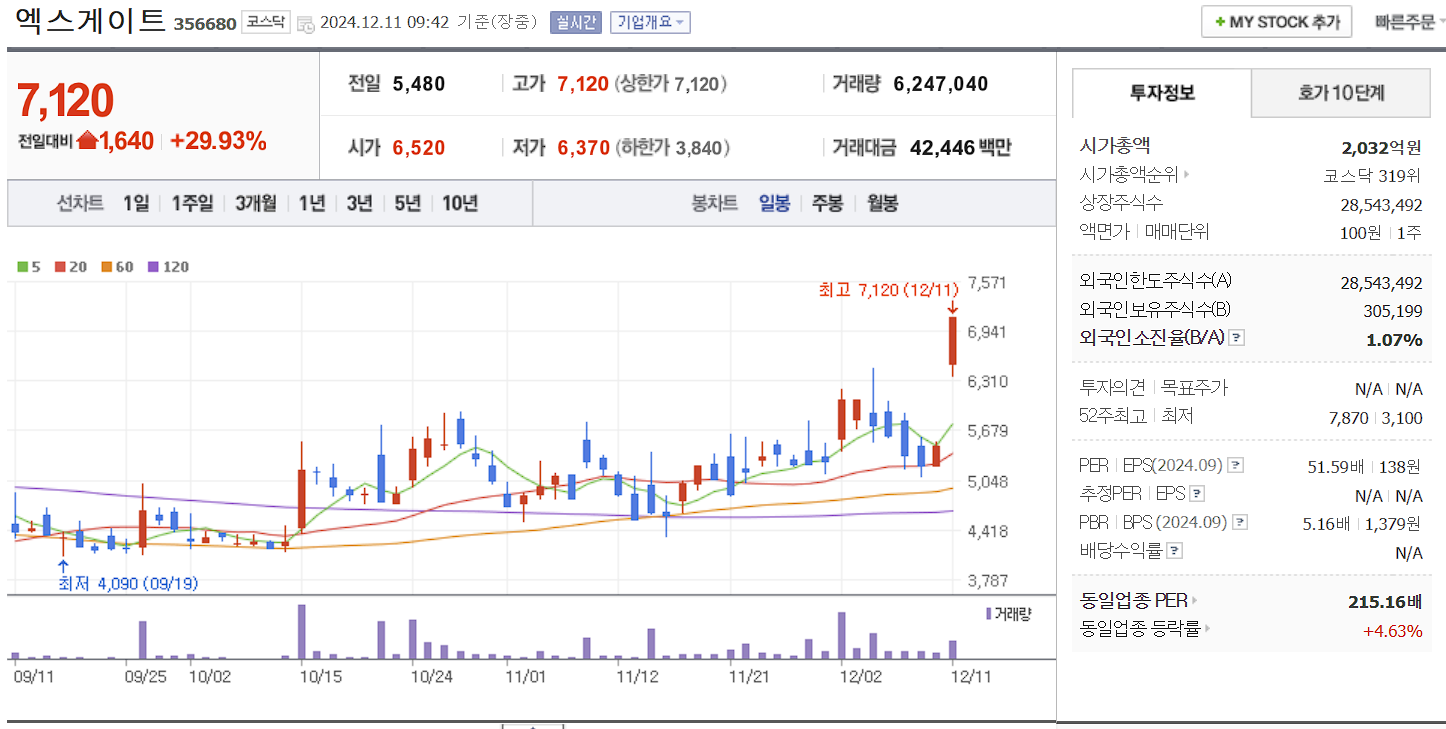Image resolution: width=1446 pixels, height=729 pixels.
Task: Click the PBR/BPS tooltip icon
Action: 1240,521
